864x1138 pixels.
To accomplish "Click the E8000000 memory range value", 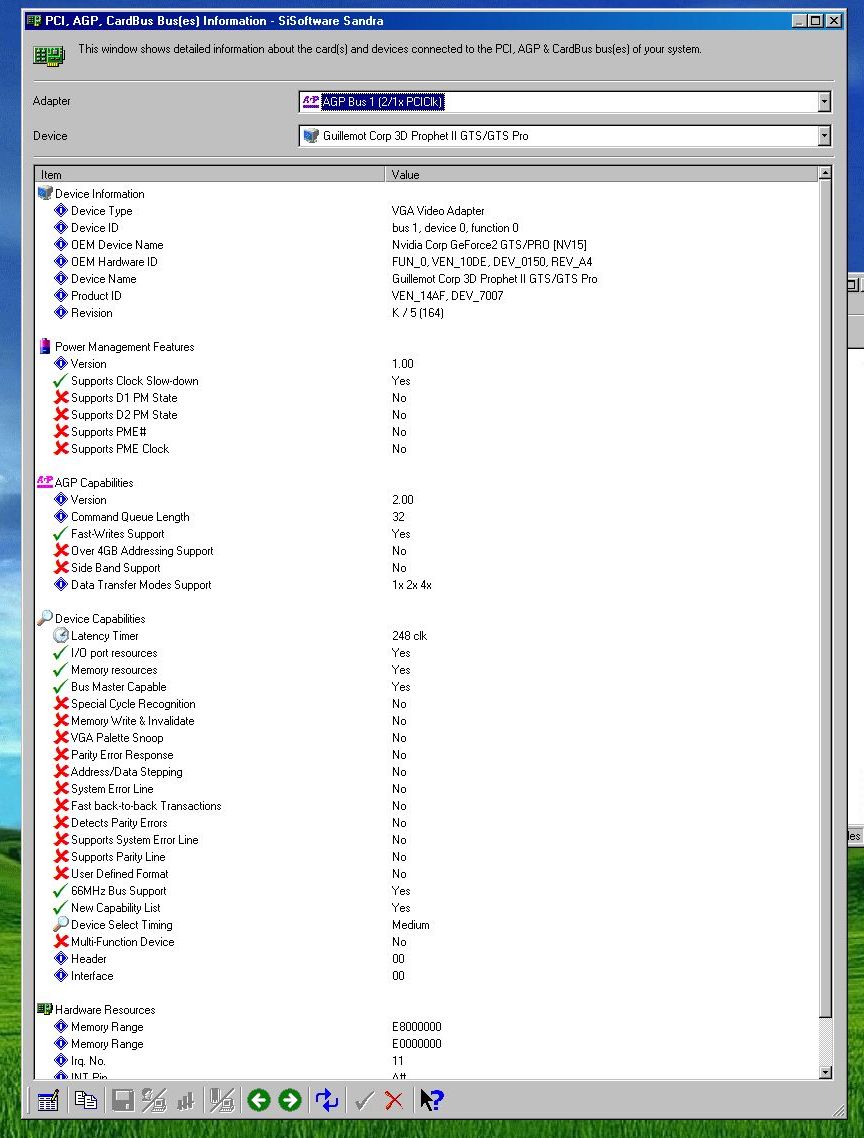I will pyautogui.click(x=417, y=1027).
